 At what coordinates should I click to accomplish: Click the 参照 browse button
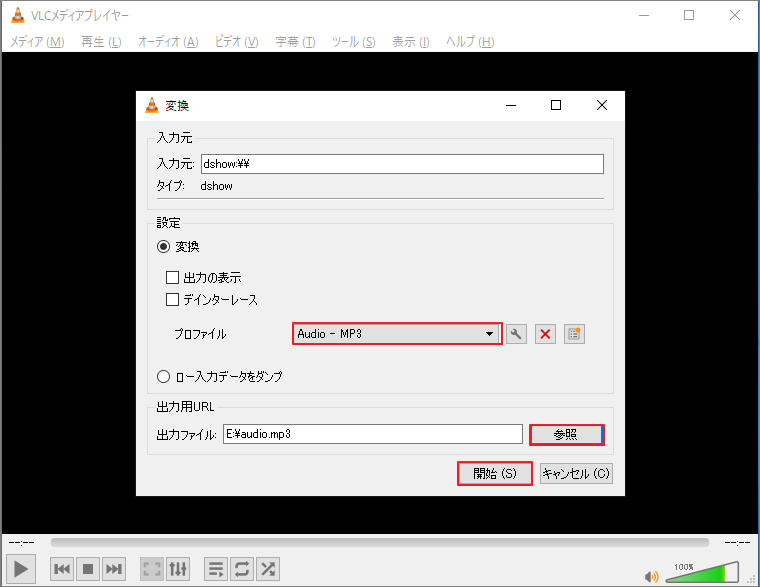pos(567,434)
